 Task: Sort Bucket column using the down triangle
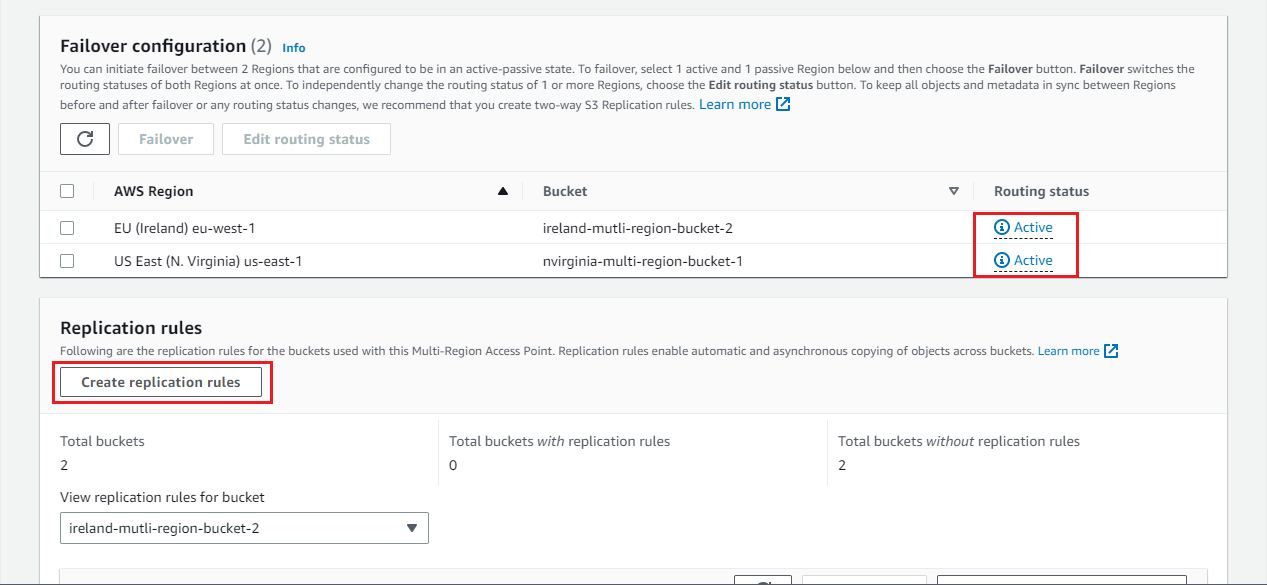(953, 191)
